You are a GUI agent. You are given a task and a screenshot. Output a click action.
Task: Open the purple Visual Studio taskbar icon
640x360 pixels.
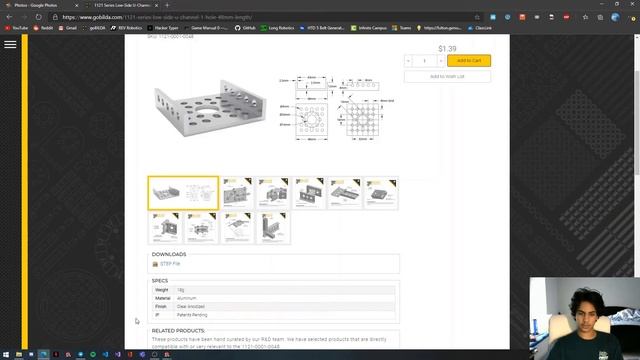tap(118, 355)
